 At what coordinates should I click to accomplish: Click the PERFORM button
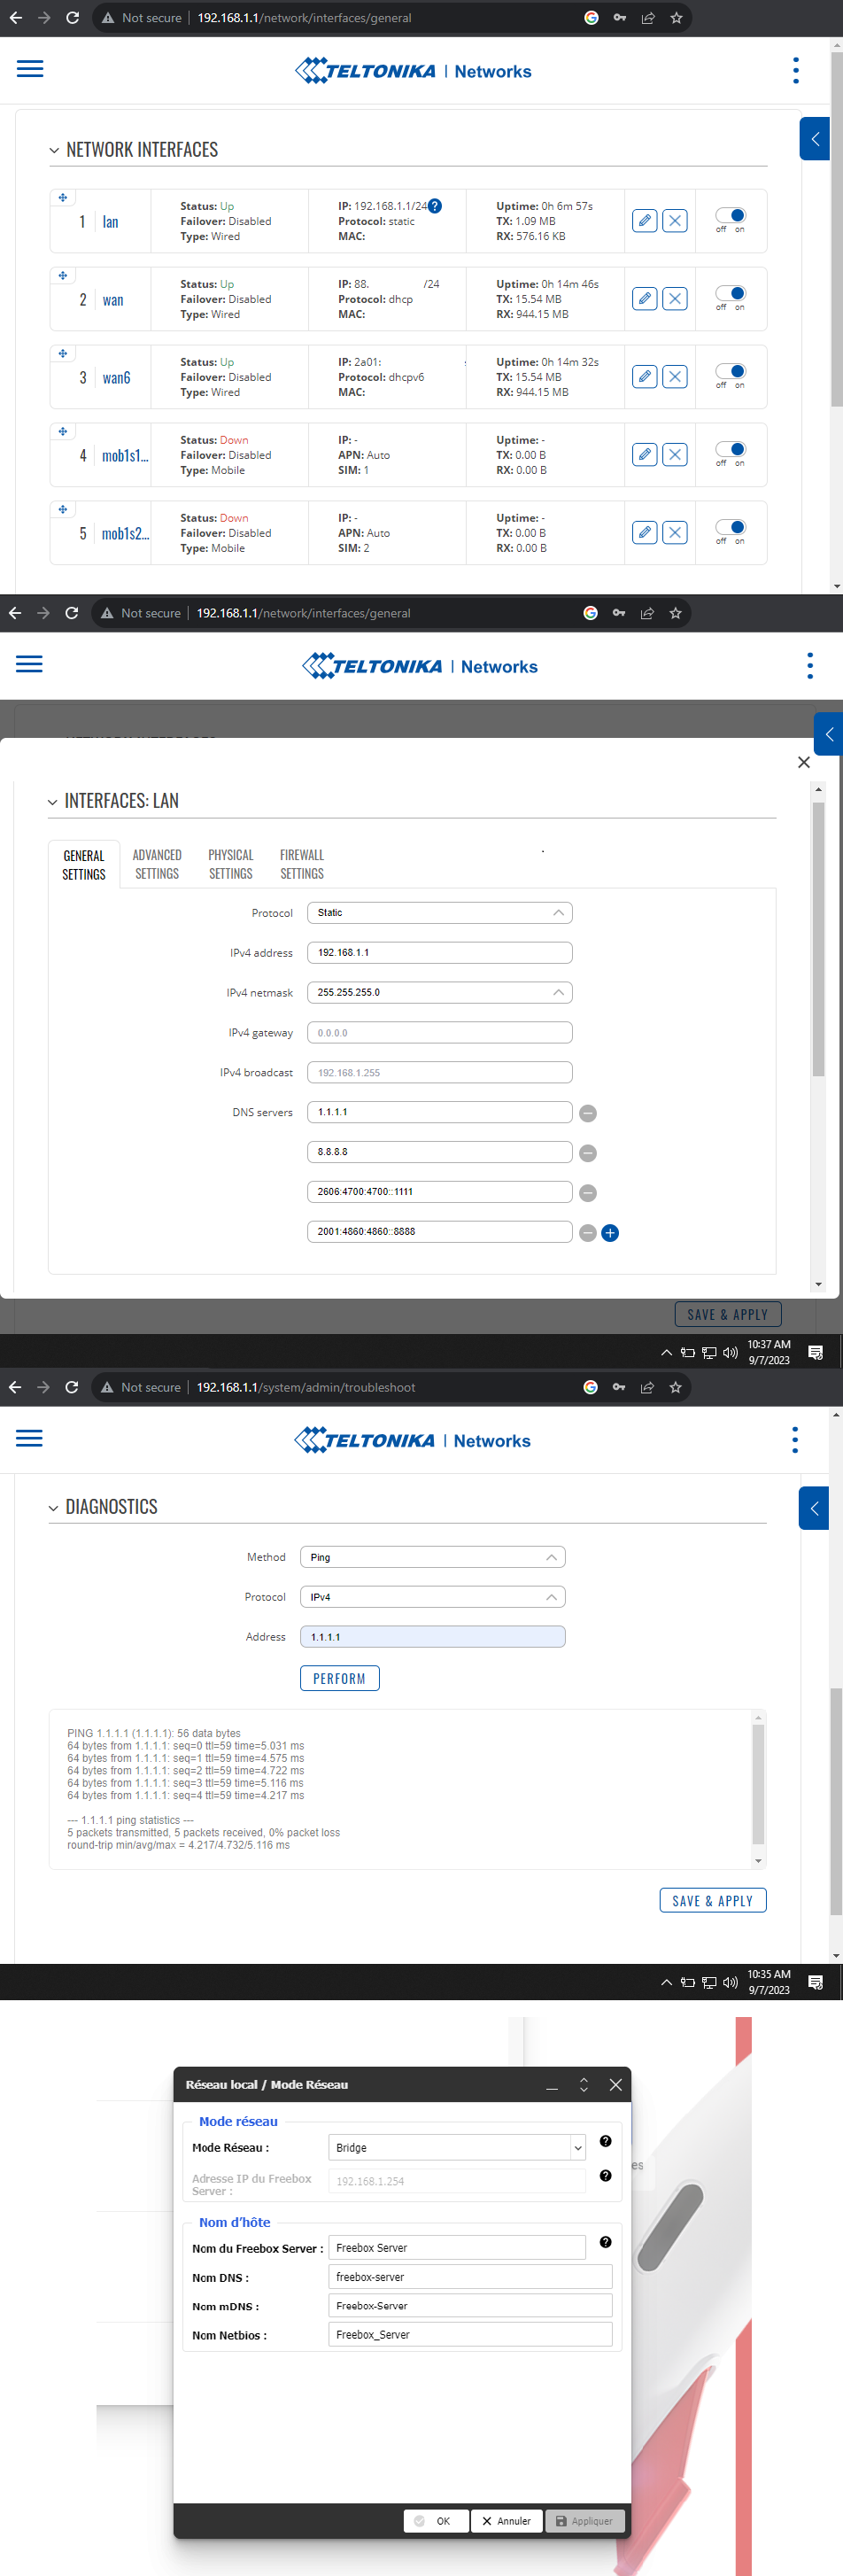(340, 1678)
